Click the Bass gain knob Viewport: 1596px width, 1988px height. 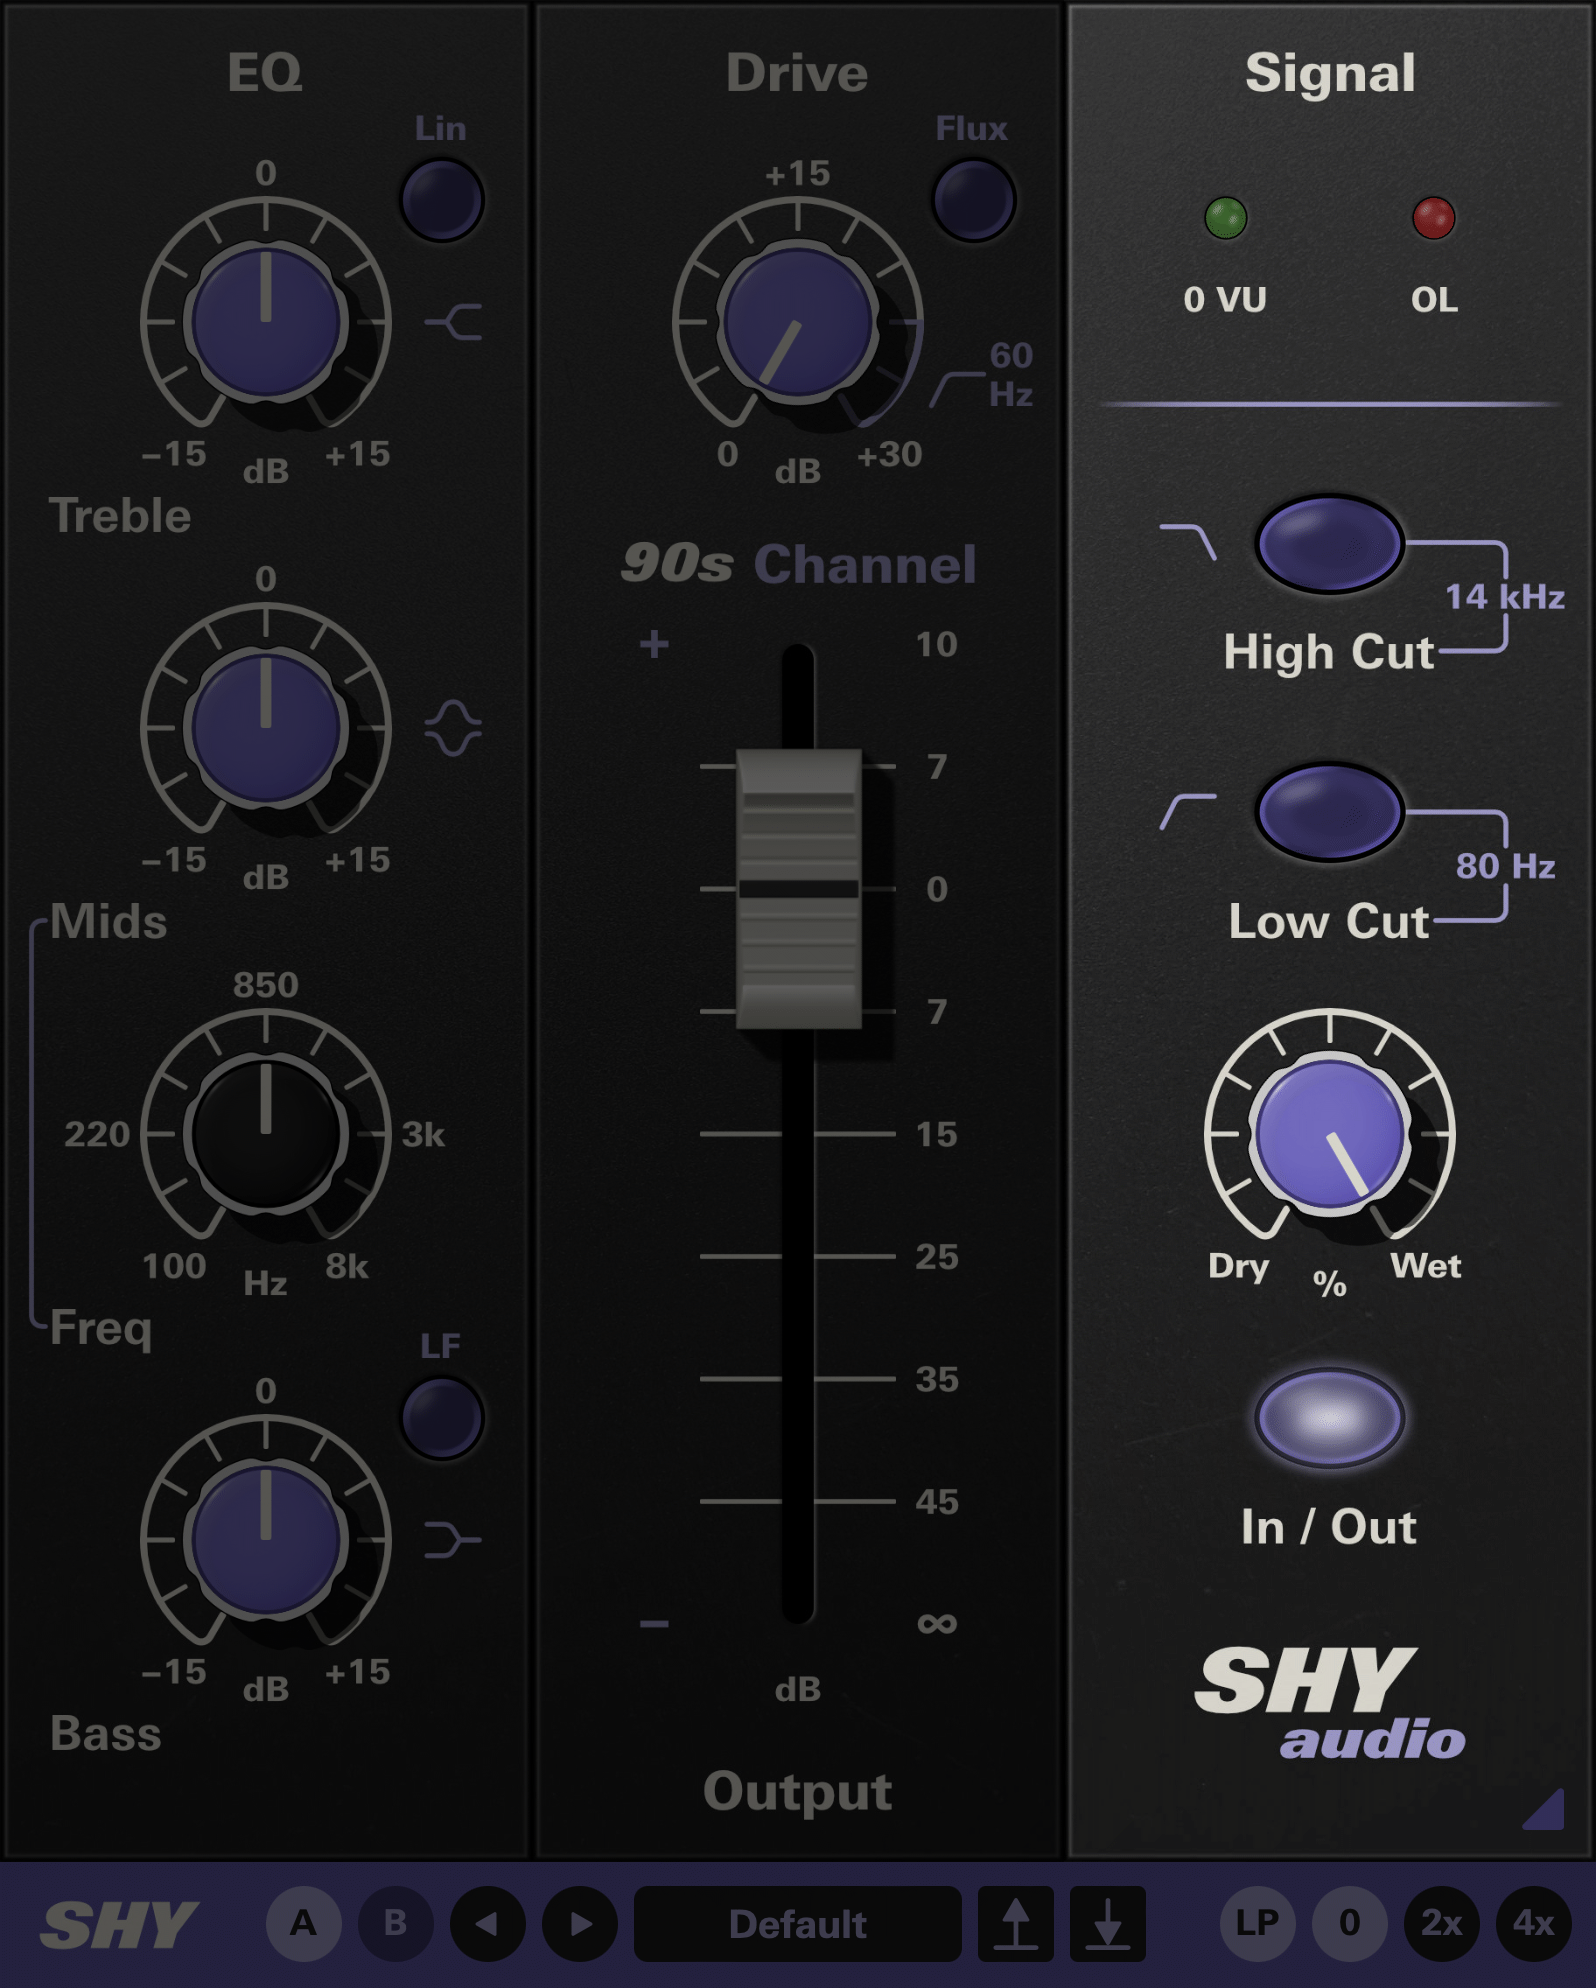(266, 1540)
